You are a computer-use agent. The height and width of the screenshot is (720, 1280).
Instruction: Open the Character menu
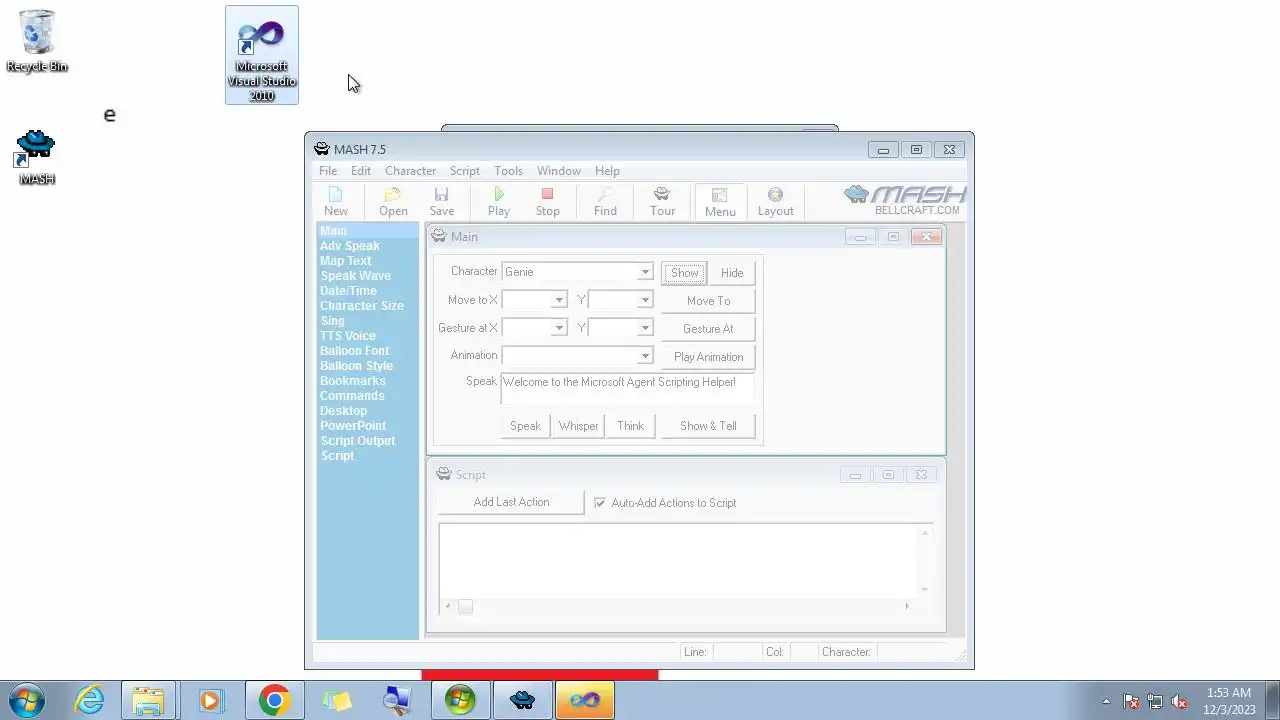coord(410,171)
